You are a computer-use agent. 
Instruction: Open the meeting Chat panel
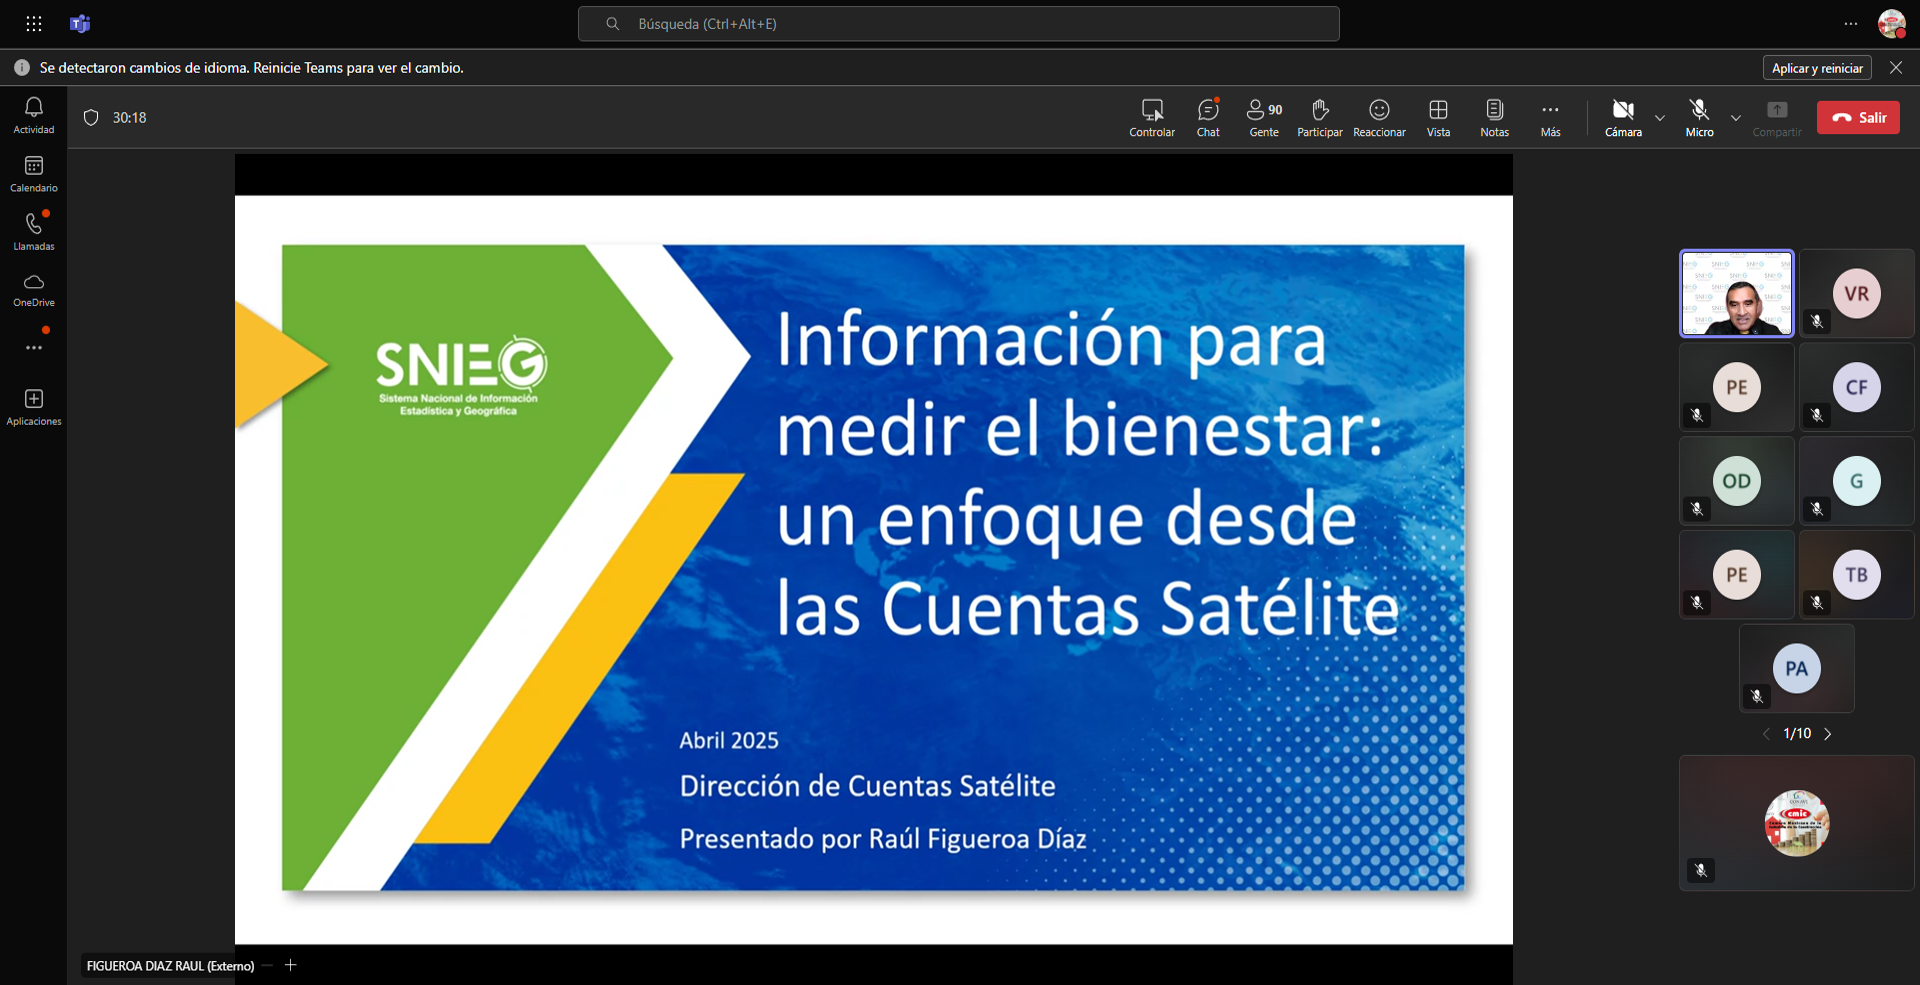tap(1208, 118)
